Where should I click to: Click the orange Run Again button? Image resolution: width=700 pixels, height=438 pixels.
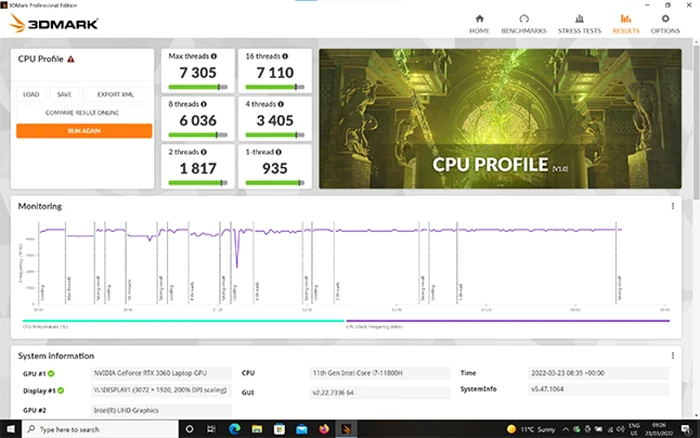pyautogui.click(x=84, y=131)
